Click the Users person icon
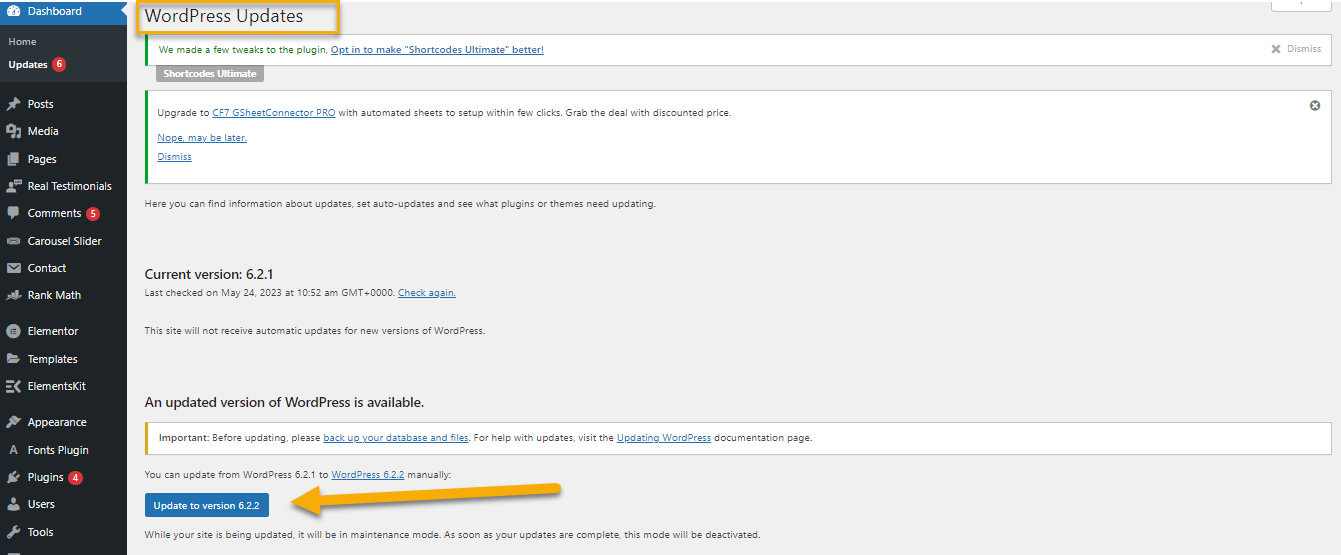The height and width of the screenshot is (555, 1341). click(x=13, y=504)
